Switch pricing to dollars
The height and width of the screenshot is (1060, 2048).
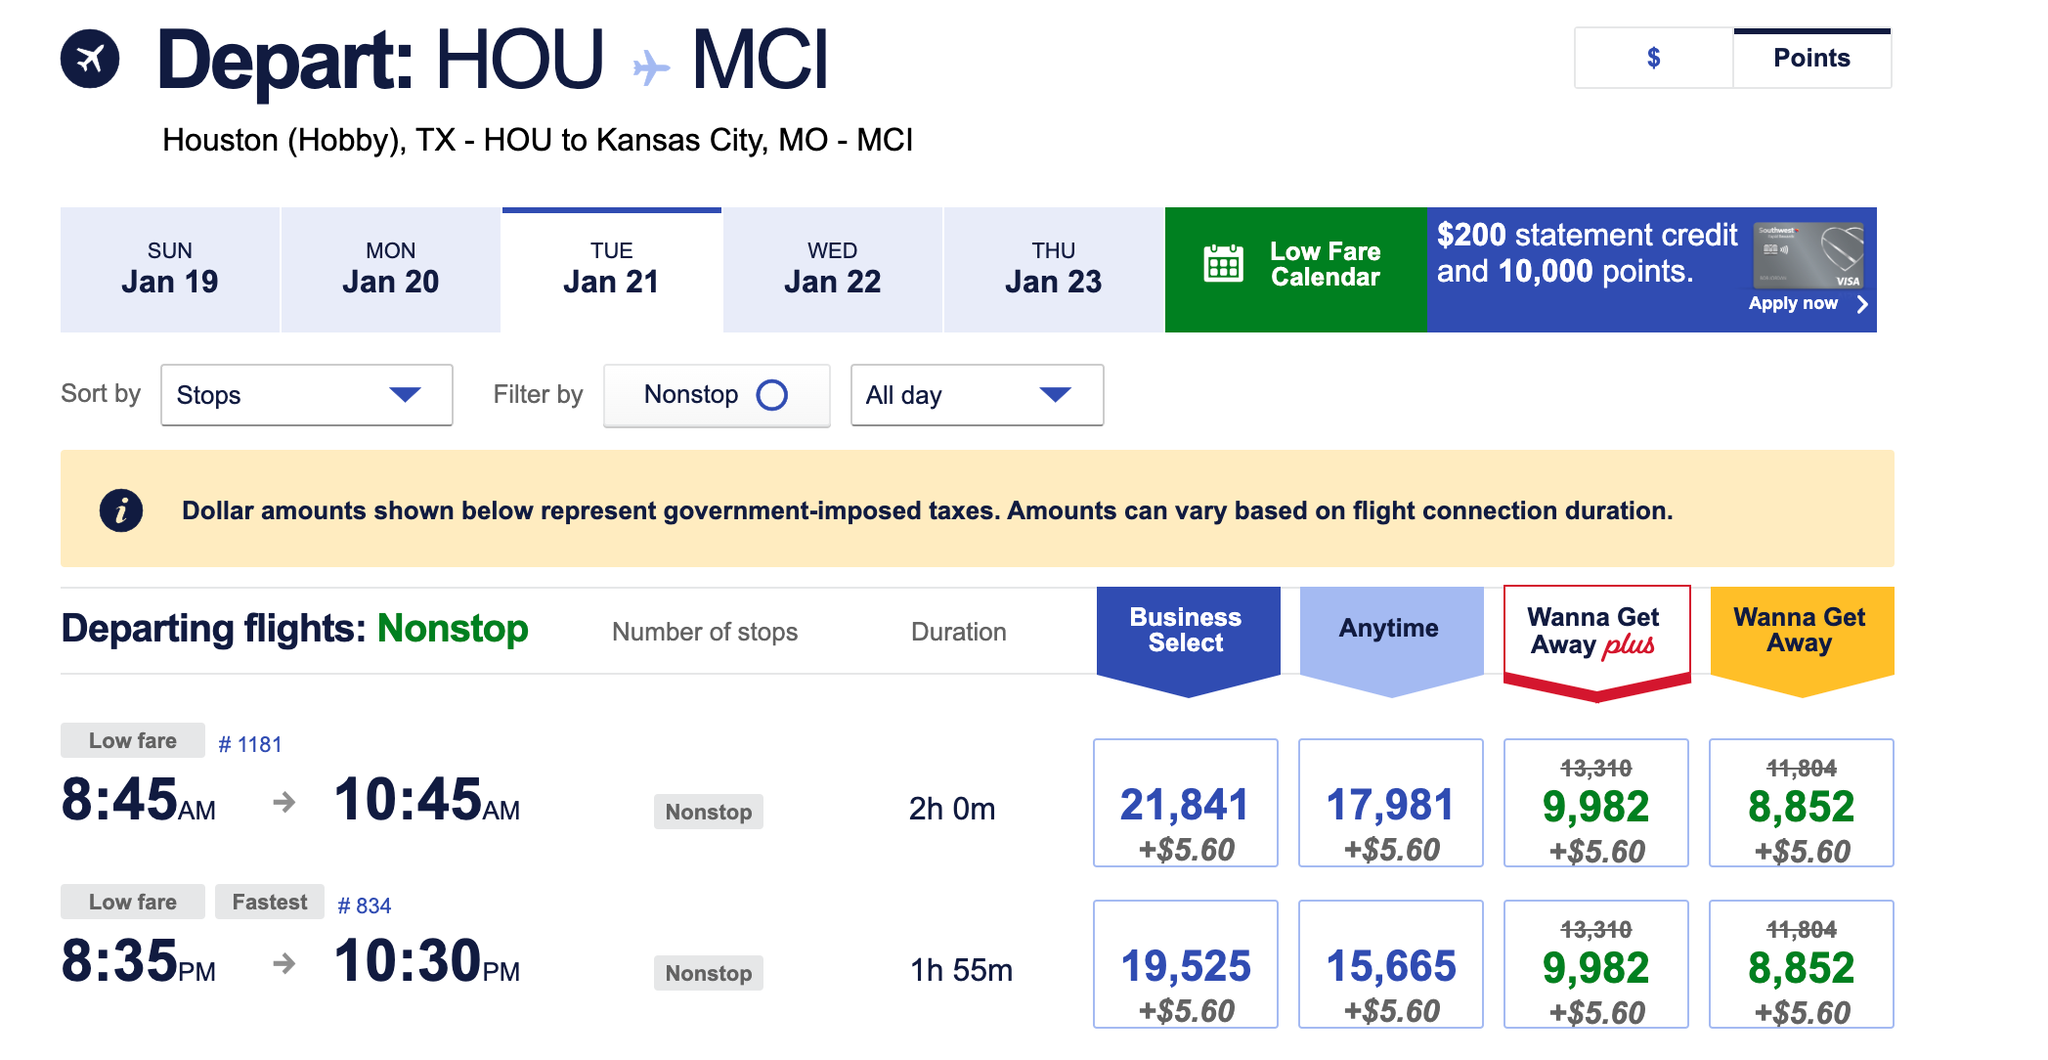click(1654, 58)
